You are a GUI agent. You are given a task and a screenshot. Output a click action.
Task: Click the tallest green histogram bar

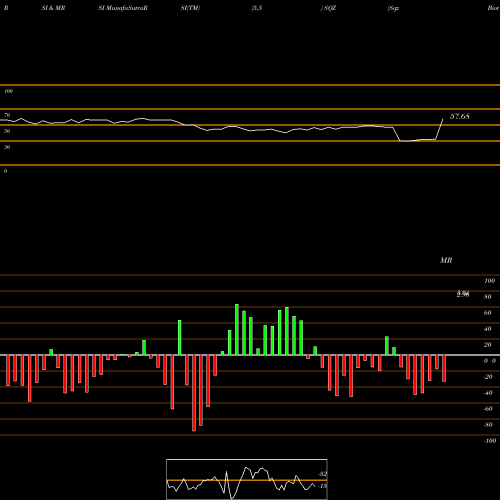point(237,329)
